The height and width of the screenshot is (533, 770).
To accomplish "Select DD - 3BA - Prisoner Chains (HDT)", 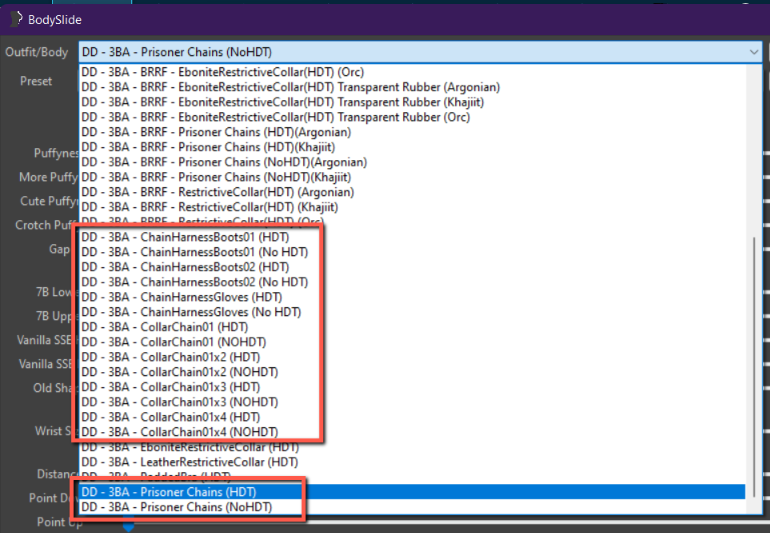I will click(412, 492).
